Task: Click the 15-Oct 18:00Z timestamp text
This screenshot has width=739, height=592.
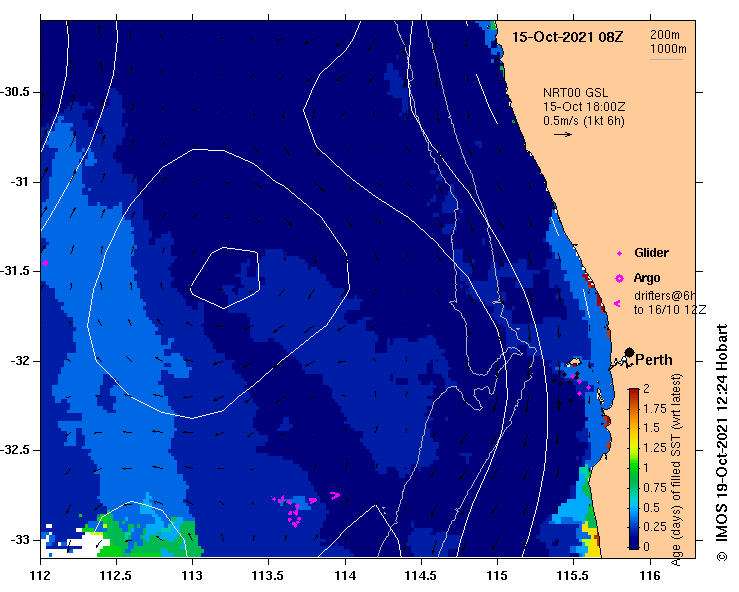Action: click(x=584, y=107)
